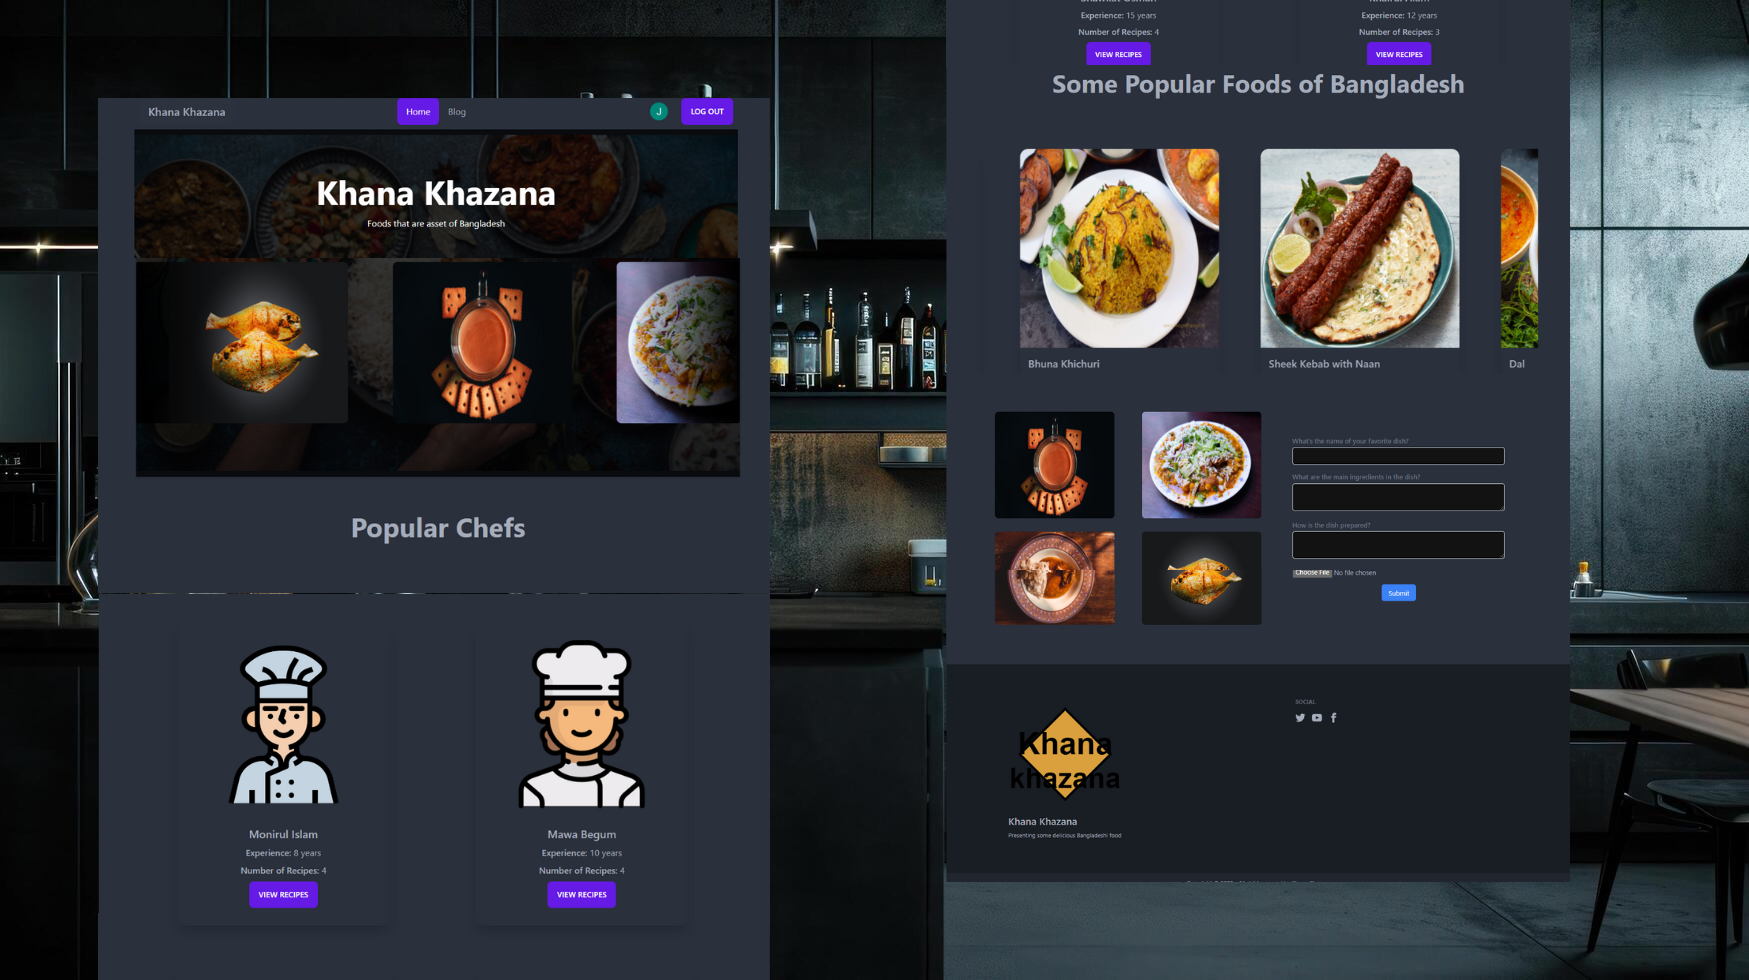Open the Bhuna Khichuri food card
The width and height of the screenshot is (1749, 980).
pyautogui.click(x=1119, y=261)
